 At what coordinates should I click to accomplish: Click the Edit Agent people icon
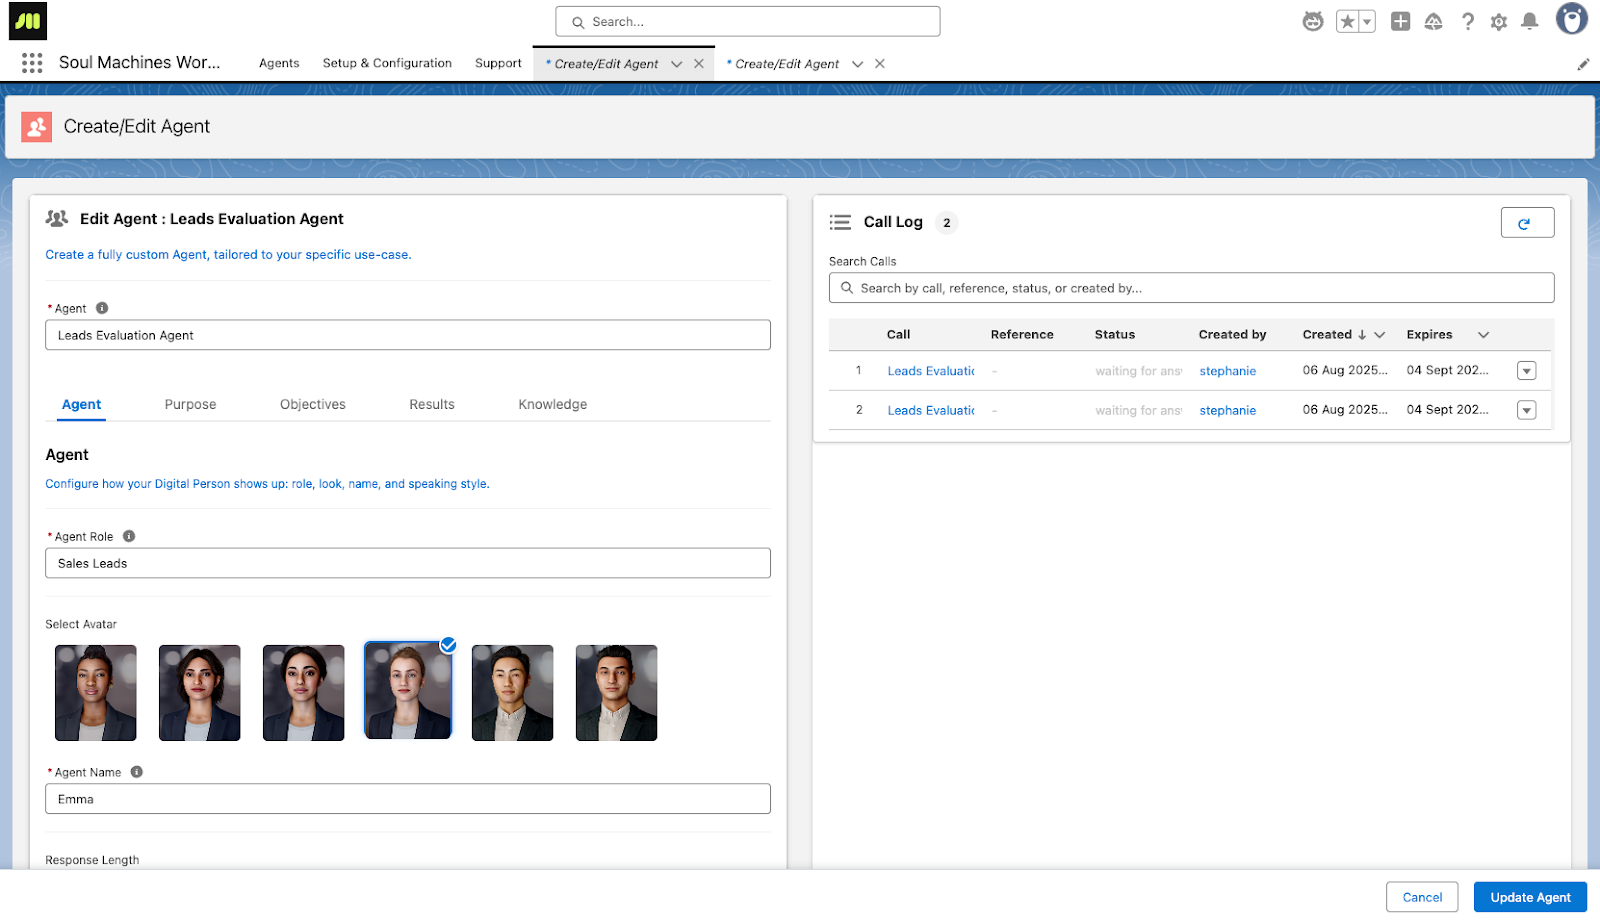pyautogui.click(x=57, y=218)
